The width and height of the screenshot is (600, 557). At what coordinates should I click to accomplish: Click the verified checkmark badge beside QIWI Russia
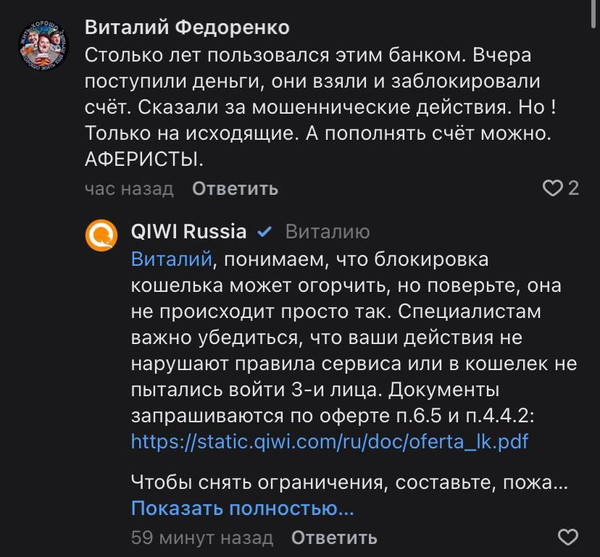tap(266, 232)
